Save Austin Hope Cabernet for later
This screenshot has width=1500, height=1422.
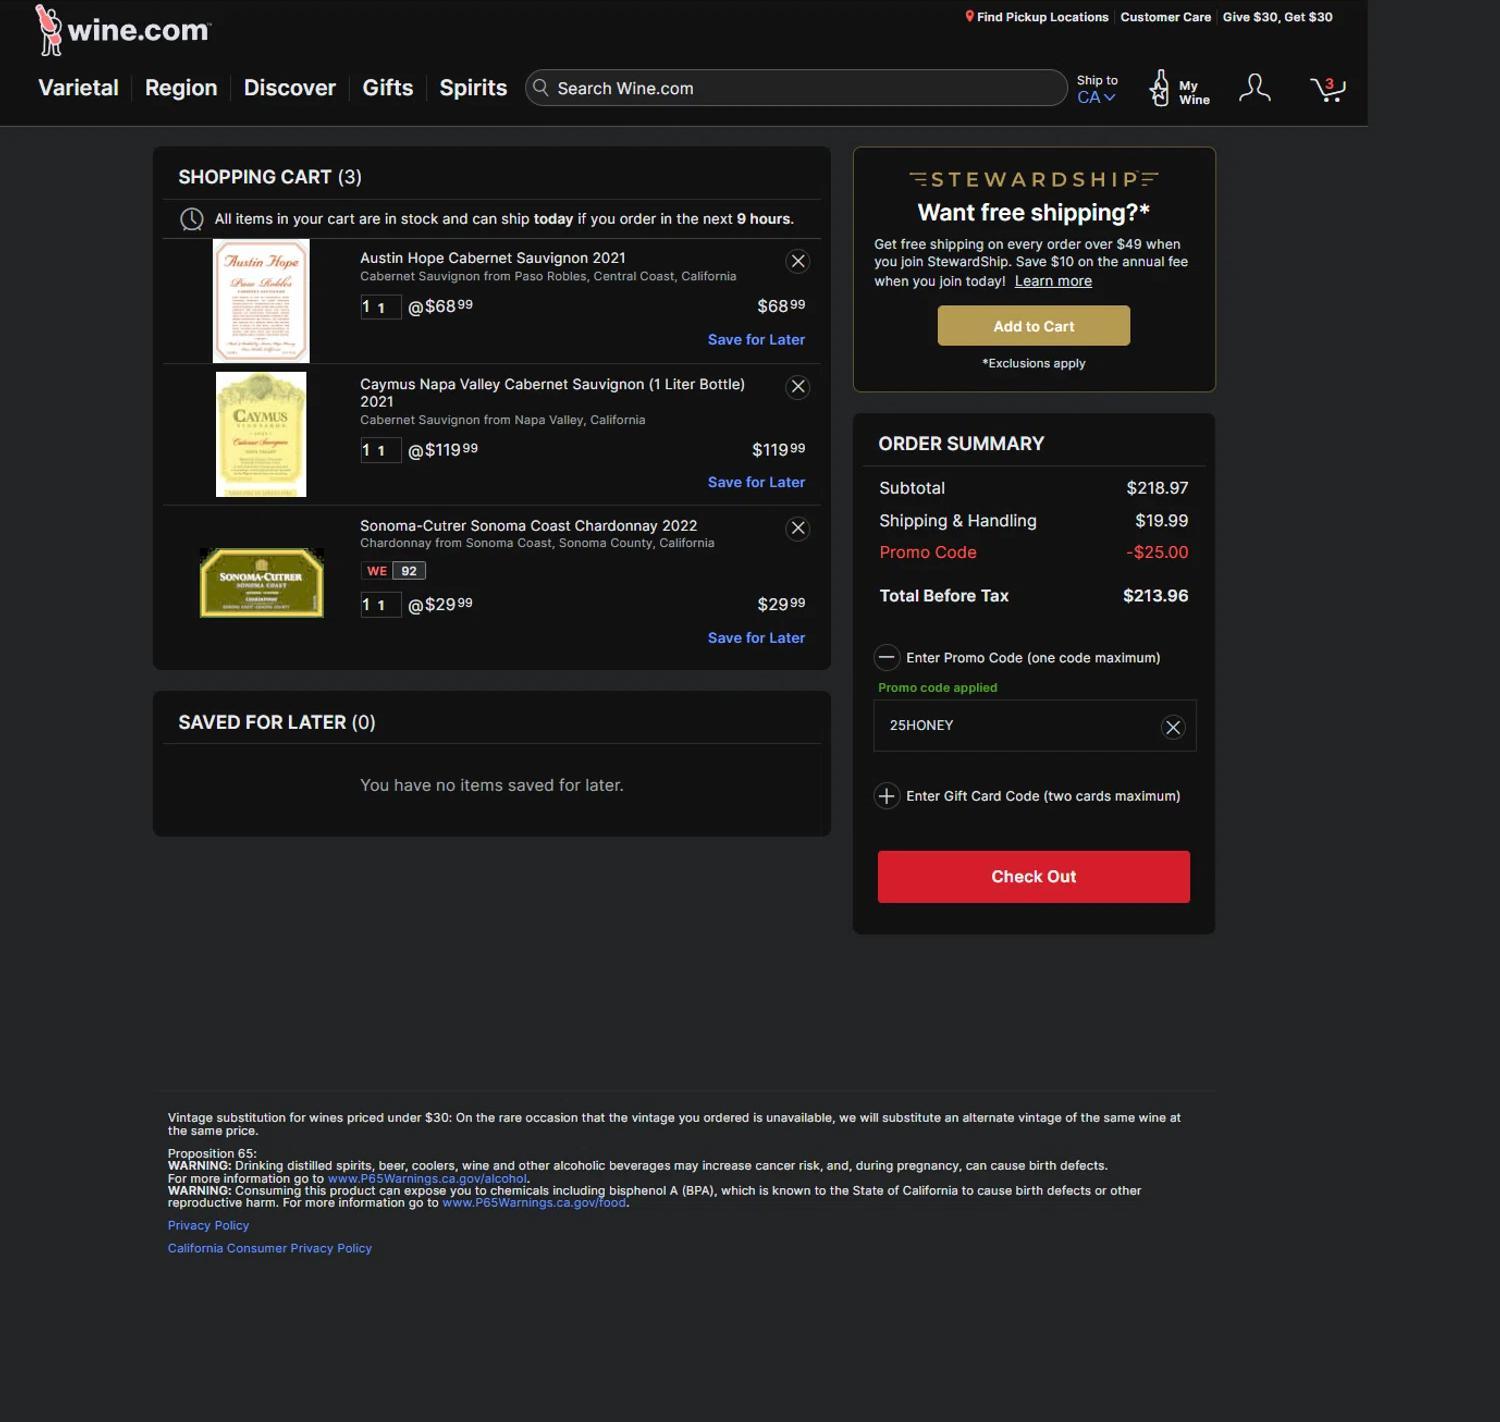pos(756,340)
